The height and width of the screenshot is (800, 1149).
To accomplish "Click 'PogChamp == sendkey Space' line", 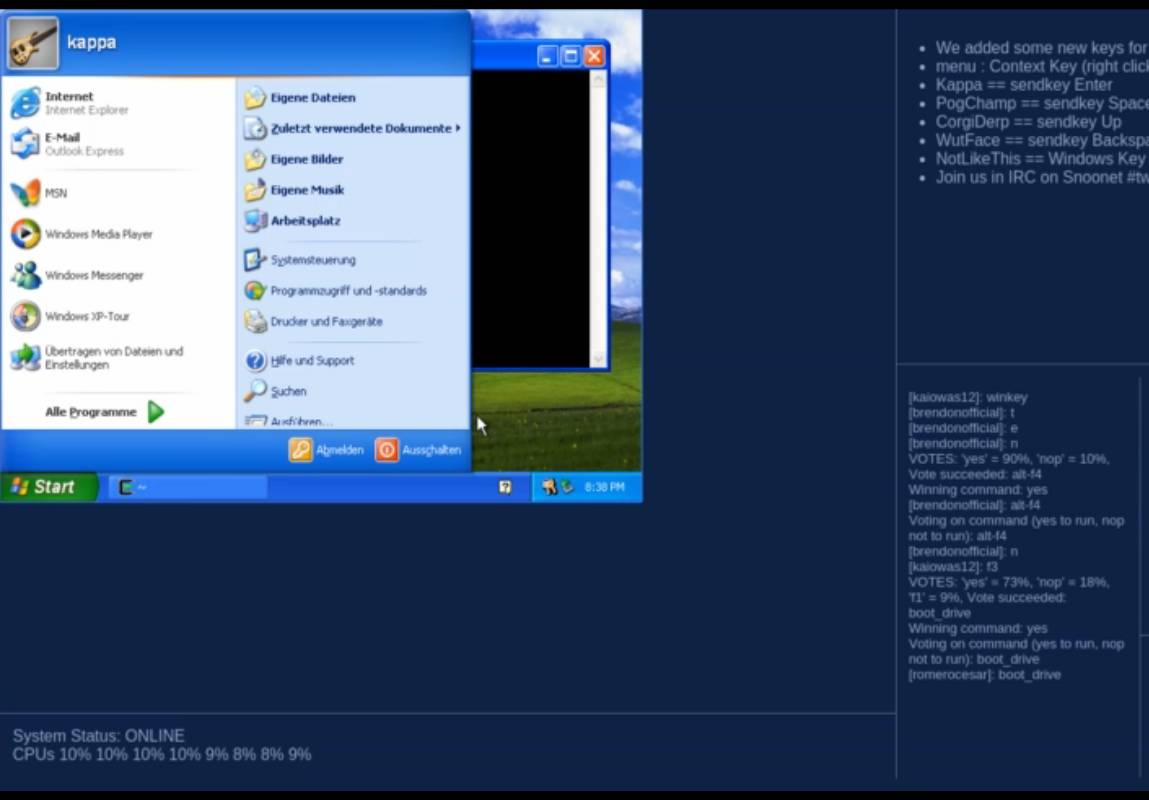I will click(1042, 103).
